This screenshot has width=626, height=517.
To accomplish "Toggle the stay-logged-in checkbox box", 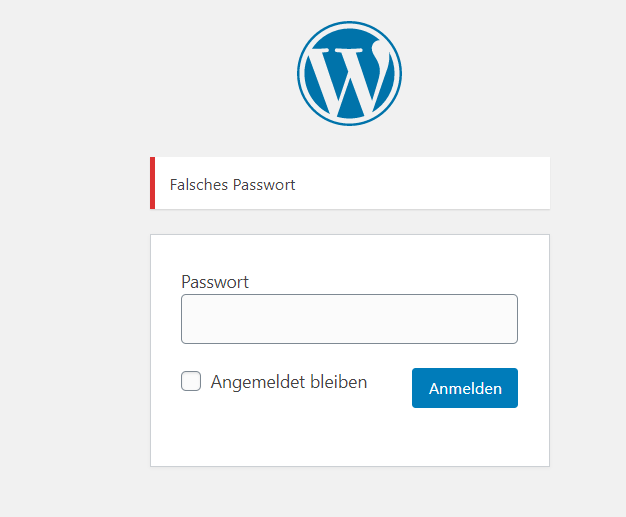I will [x=191, y=381].
